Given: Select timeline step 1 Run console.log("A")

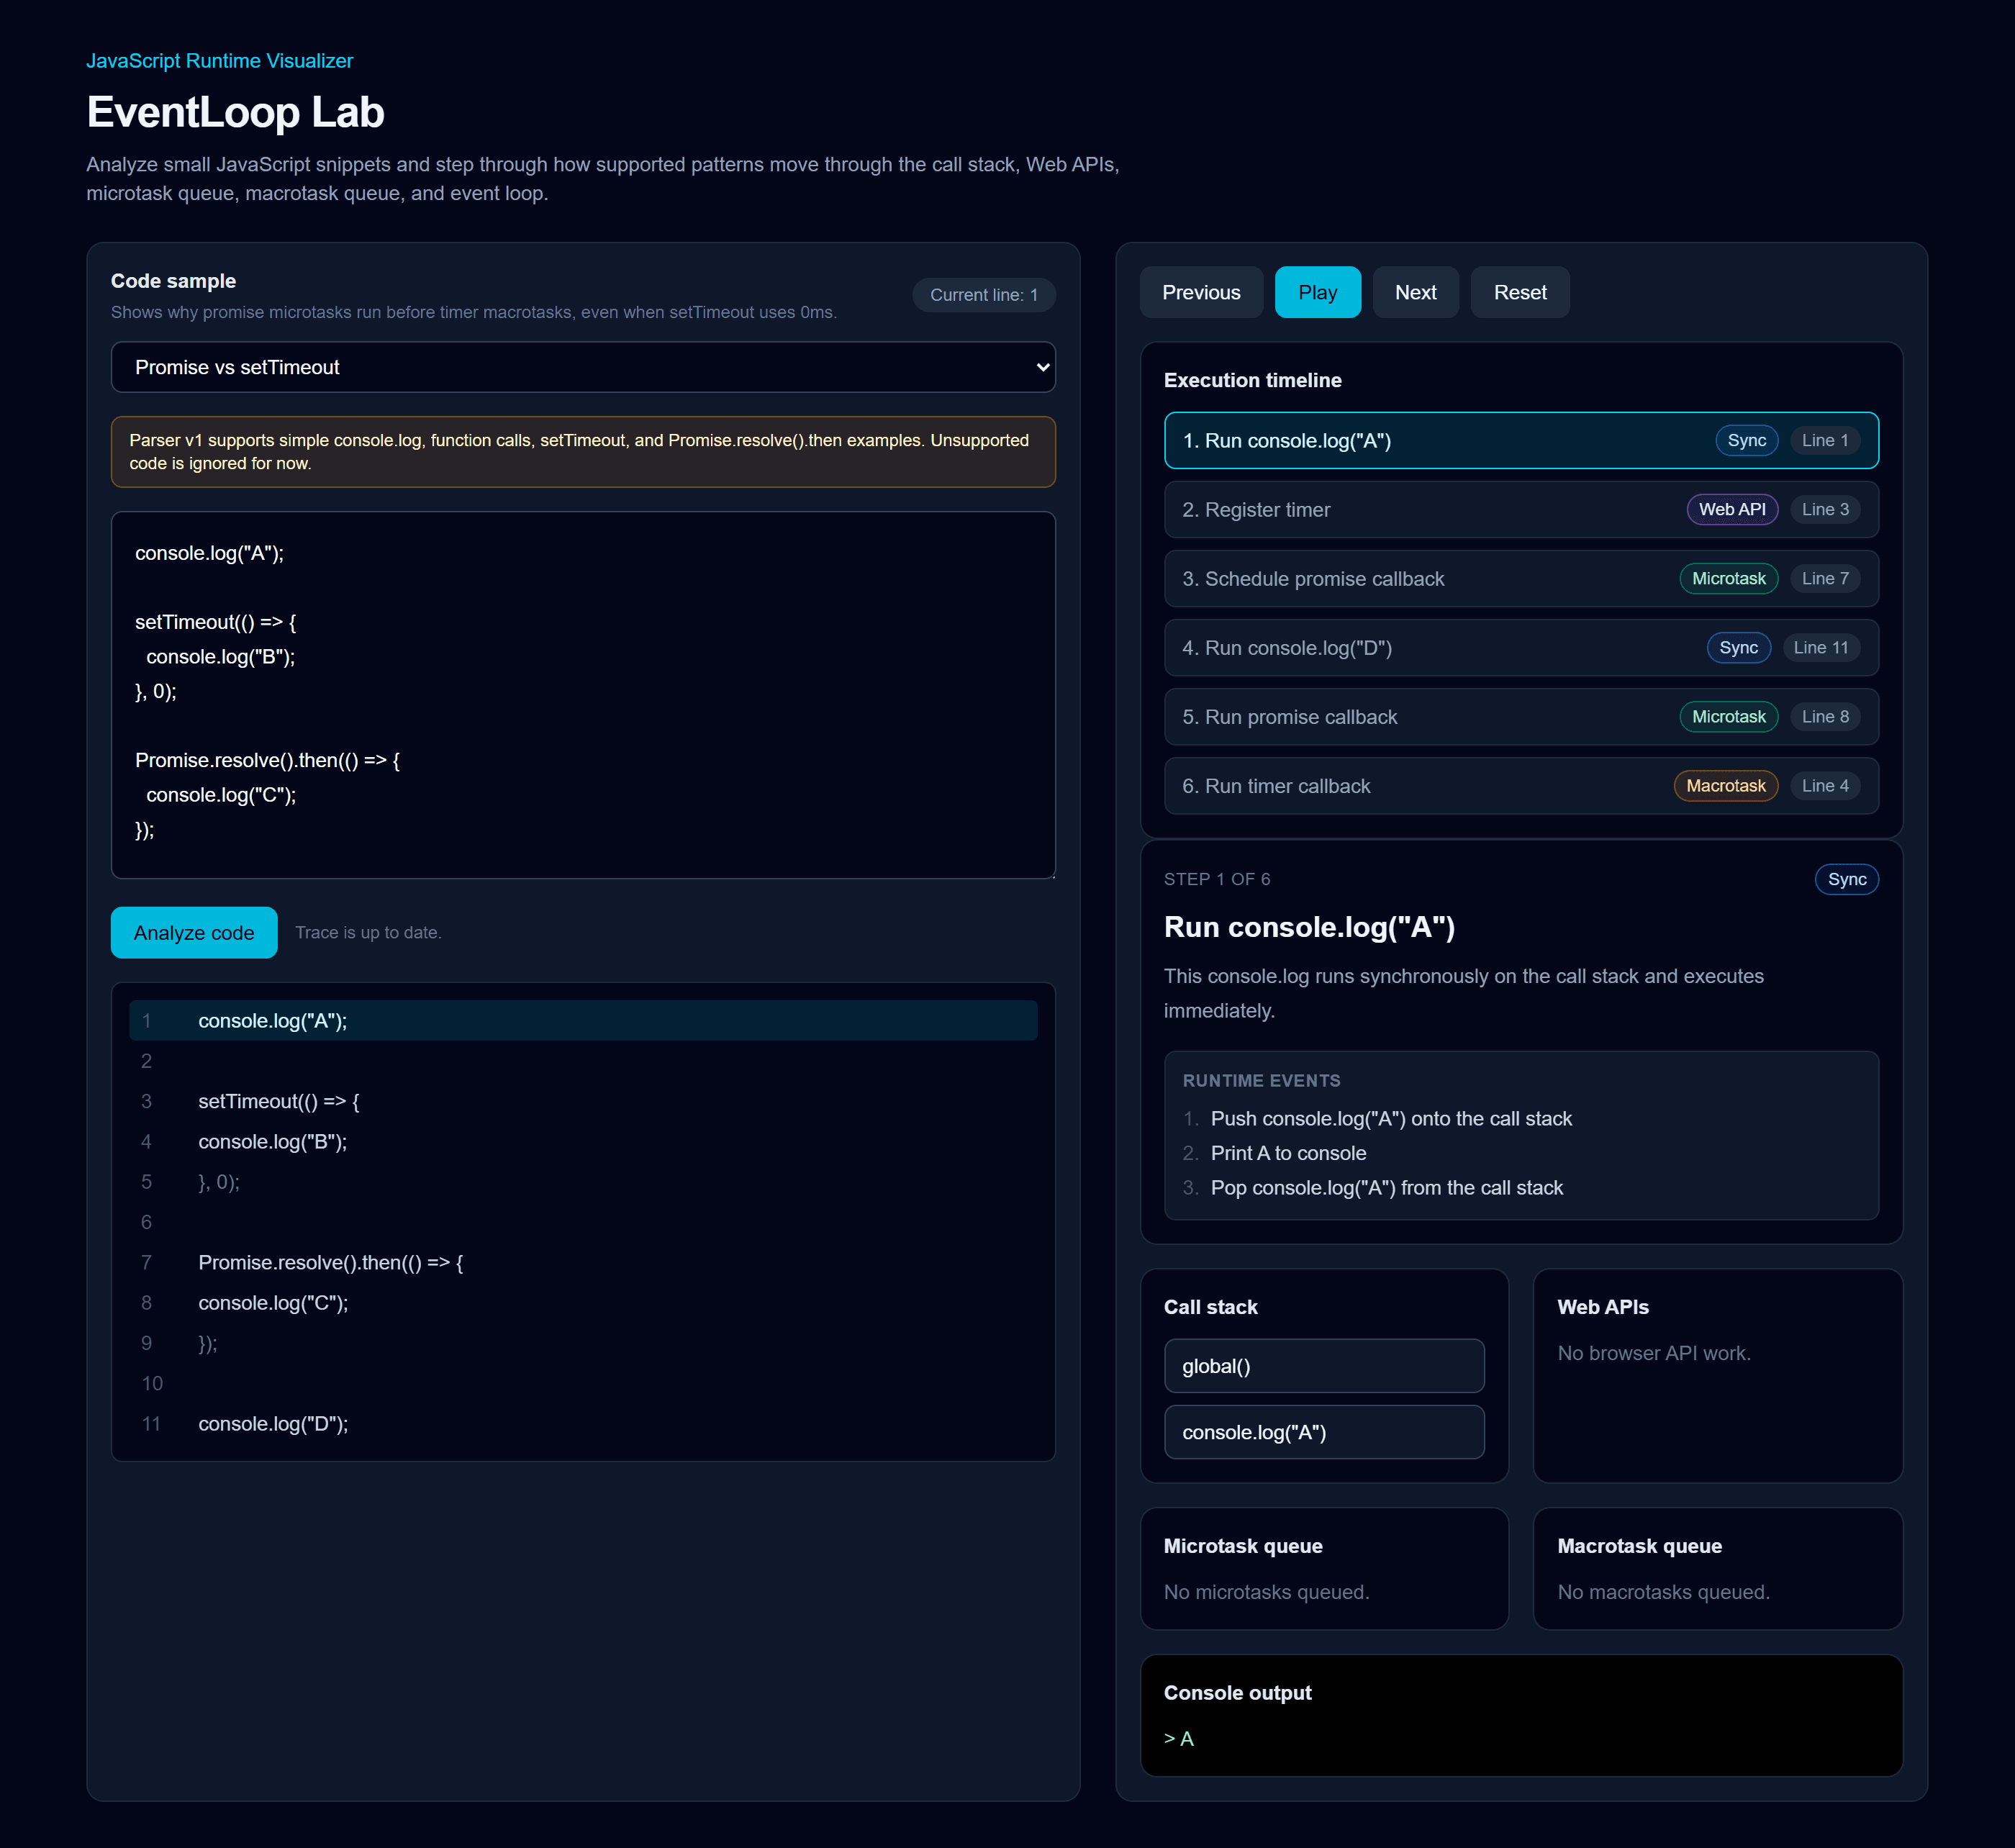Looking at the screenshot, I should (x=1521, y=440).
